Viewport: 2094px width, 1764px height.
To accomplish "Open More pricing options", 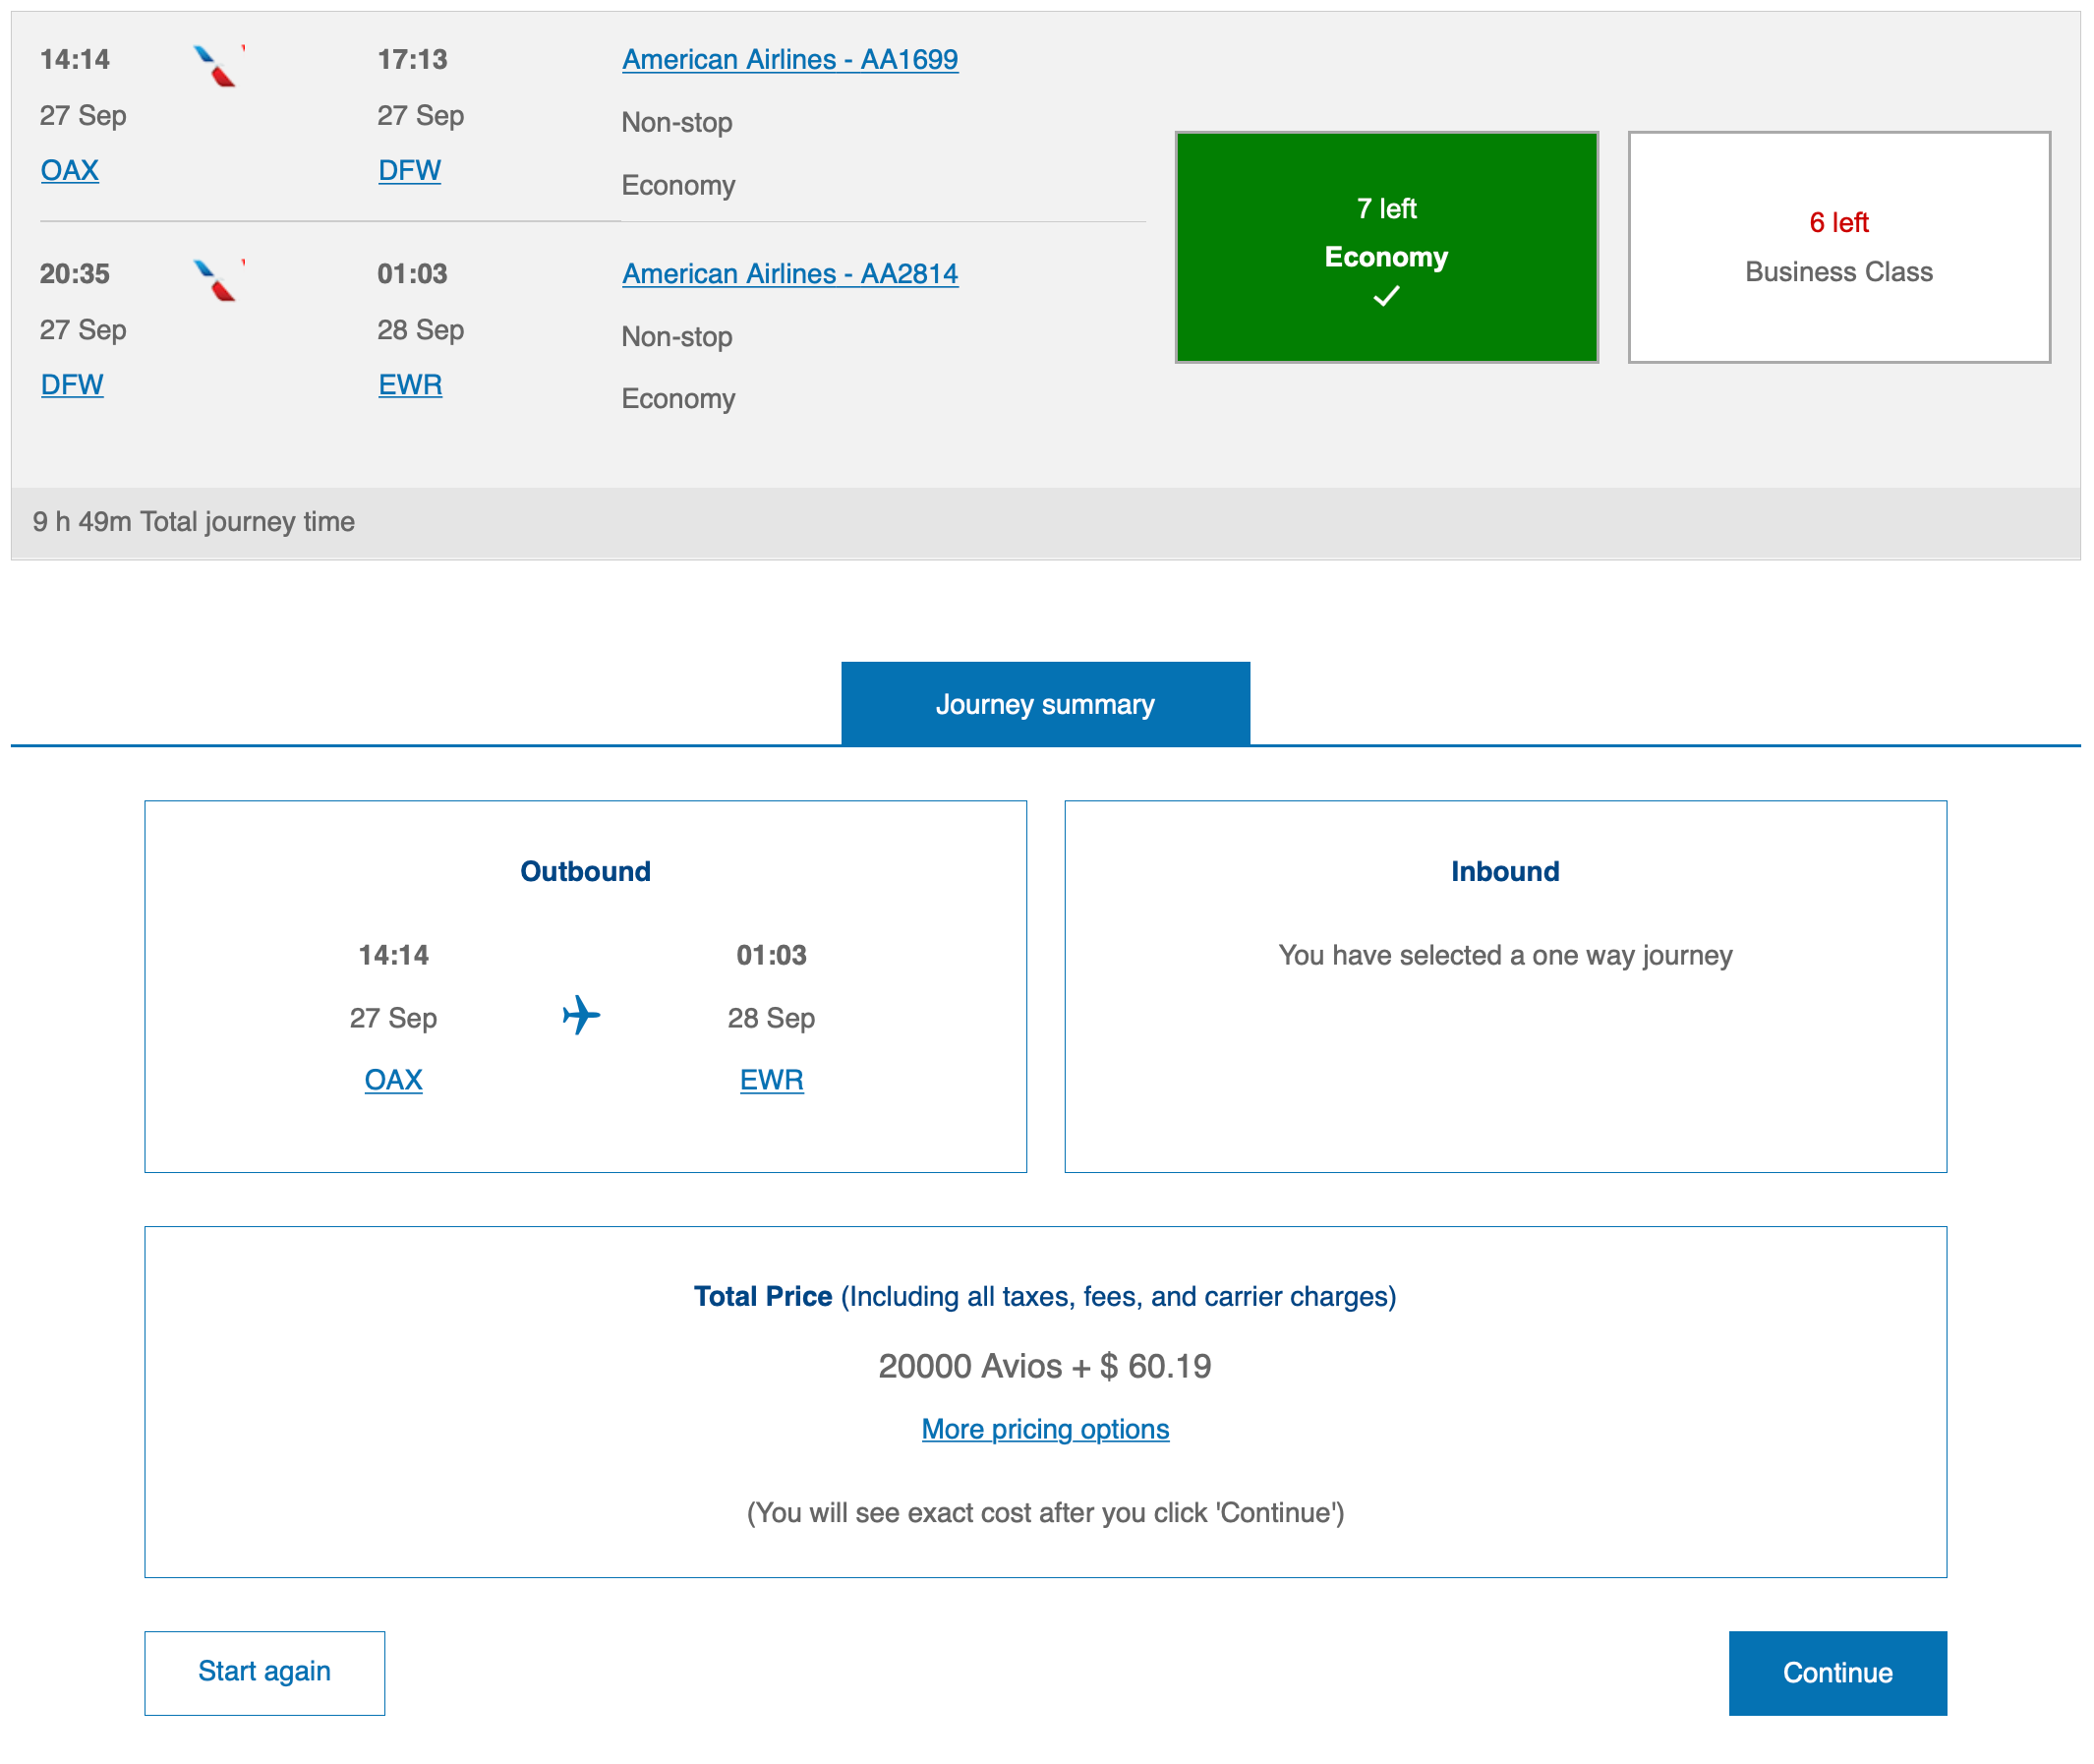I will pos(1046,1430).
